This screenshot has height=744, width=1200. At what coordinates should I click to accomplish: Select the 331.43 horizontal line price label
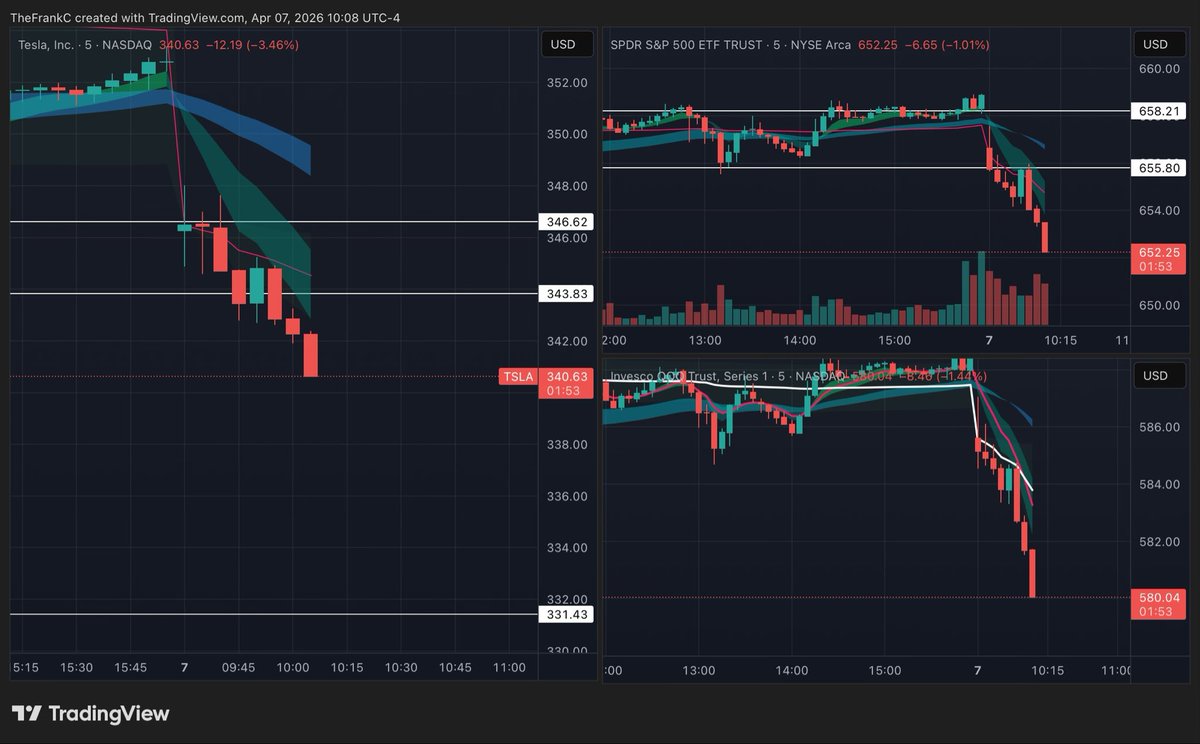(x=566, y=614)
